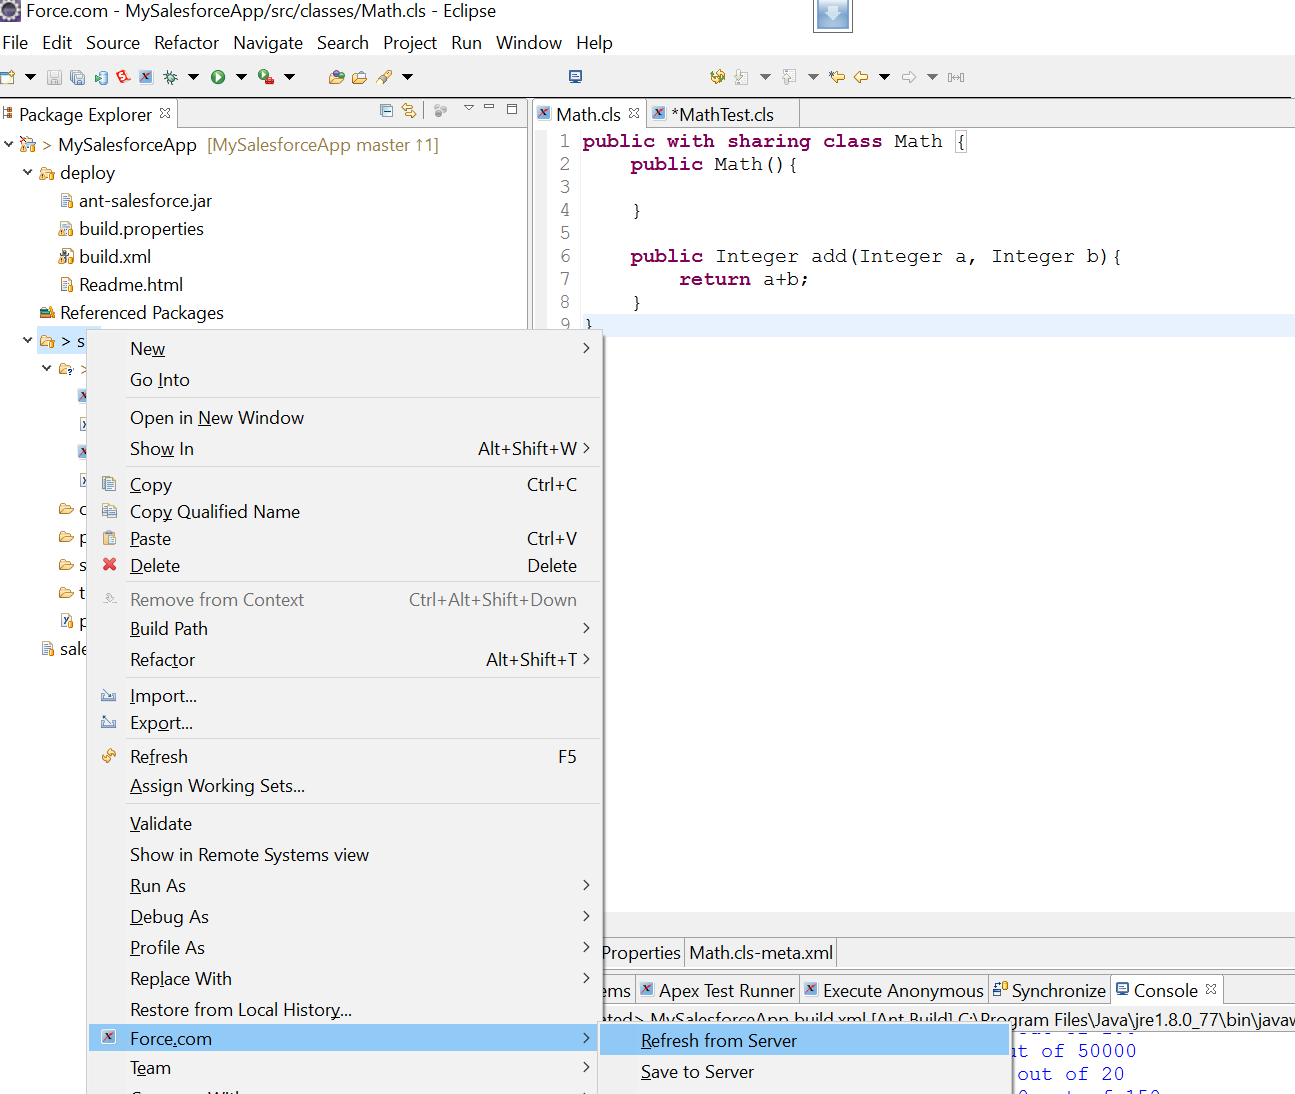The height and width of the screenshot is (1094, 1295).
Task: Open the File menu
Action: (15, 43)
